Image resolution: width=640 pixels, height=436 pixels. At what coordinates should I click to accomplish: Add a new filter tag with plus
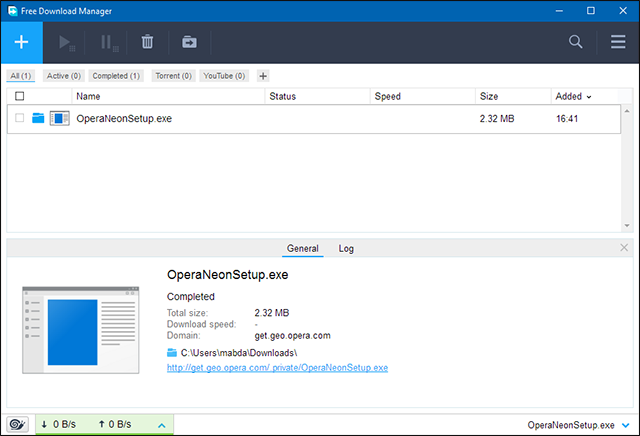coord(263,76)
